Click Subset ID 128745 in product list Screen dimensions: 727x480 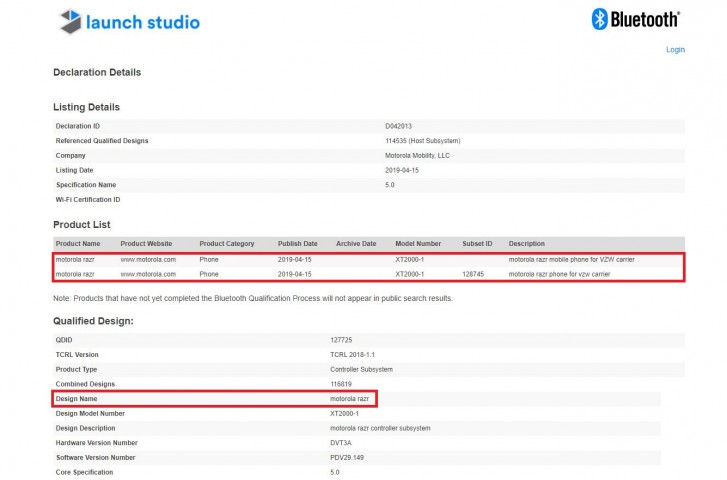coord(473,273)
